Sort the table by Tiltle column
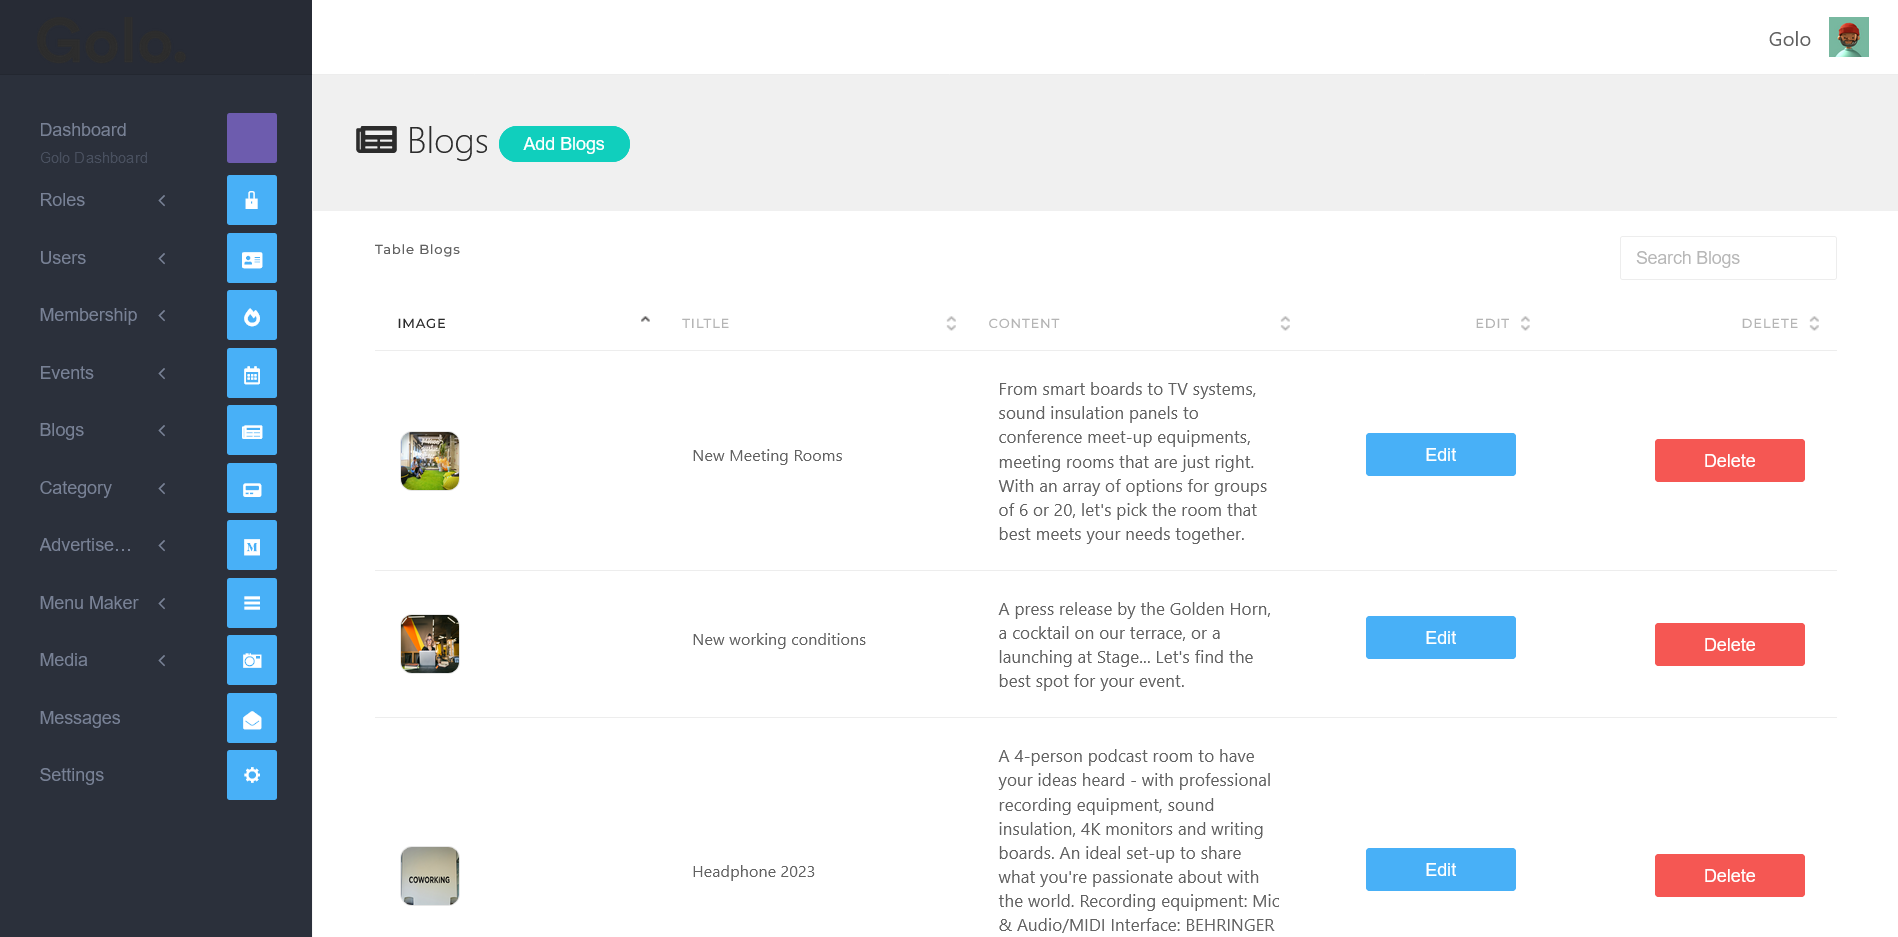The image size is (1898, 937). (x=950, y=323)
